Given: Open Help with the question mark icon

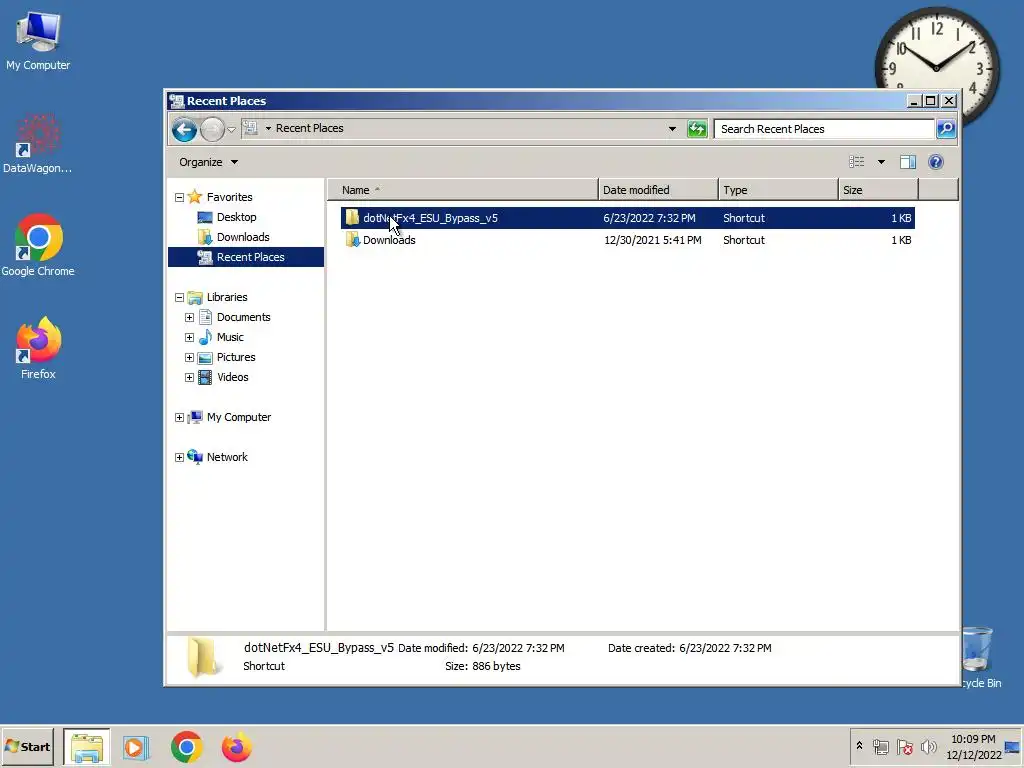Looking at the screenshot, I should [935, 162].
